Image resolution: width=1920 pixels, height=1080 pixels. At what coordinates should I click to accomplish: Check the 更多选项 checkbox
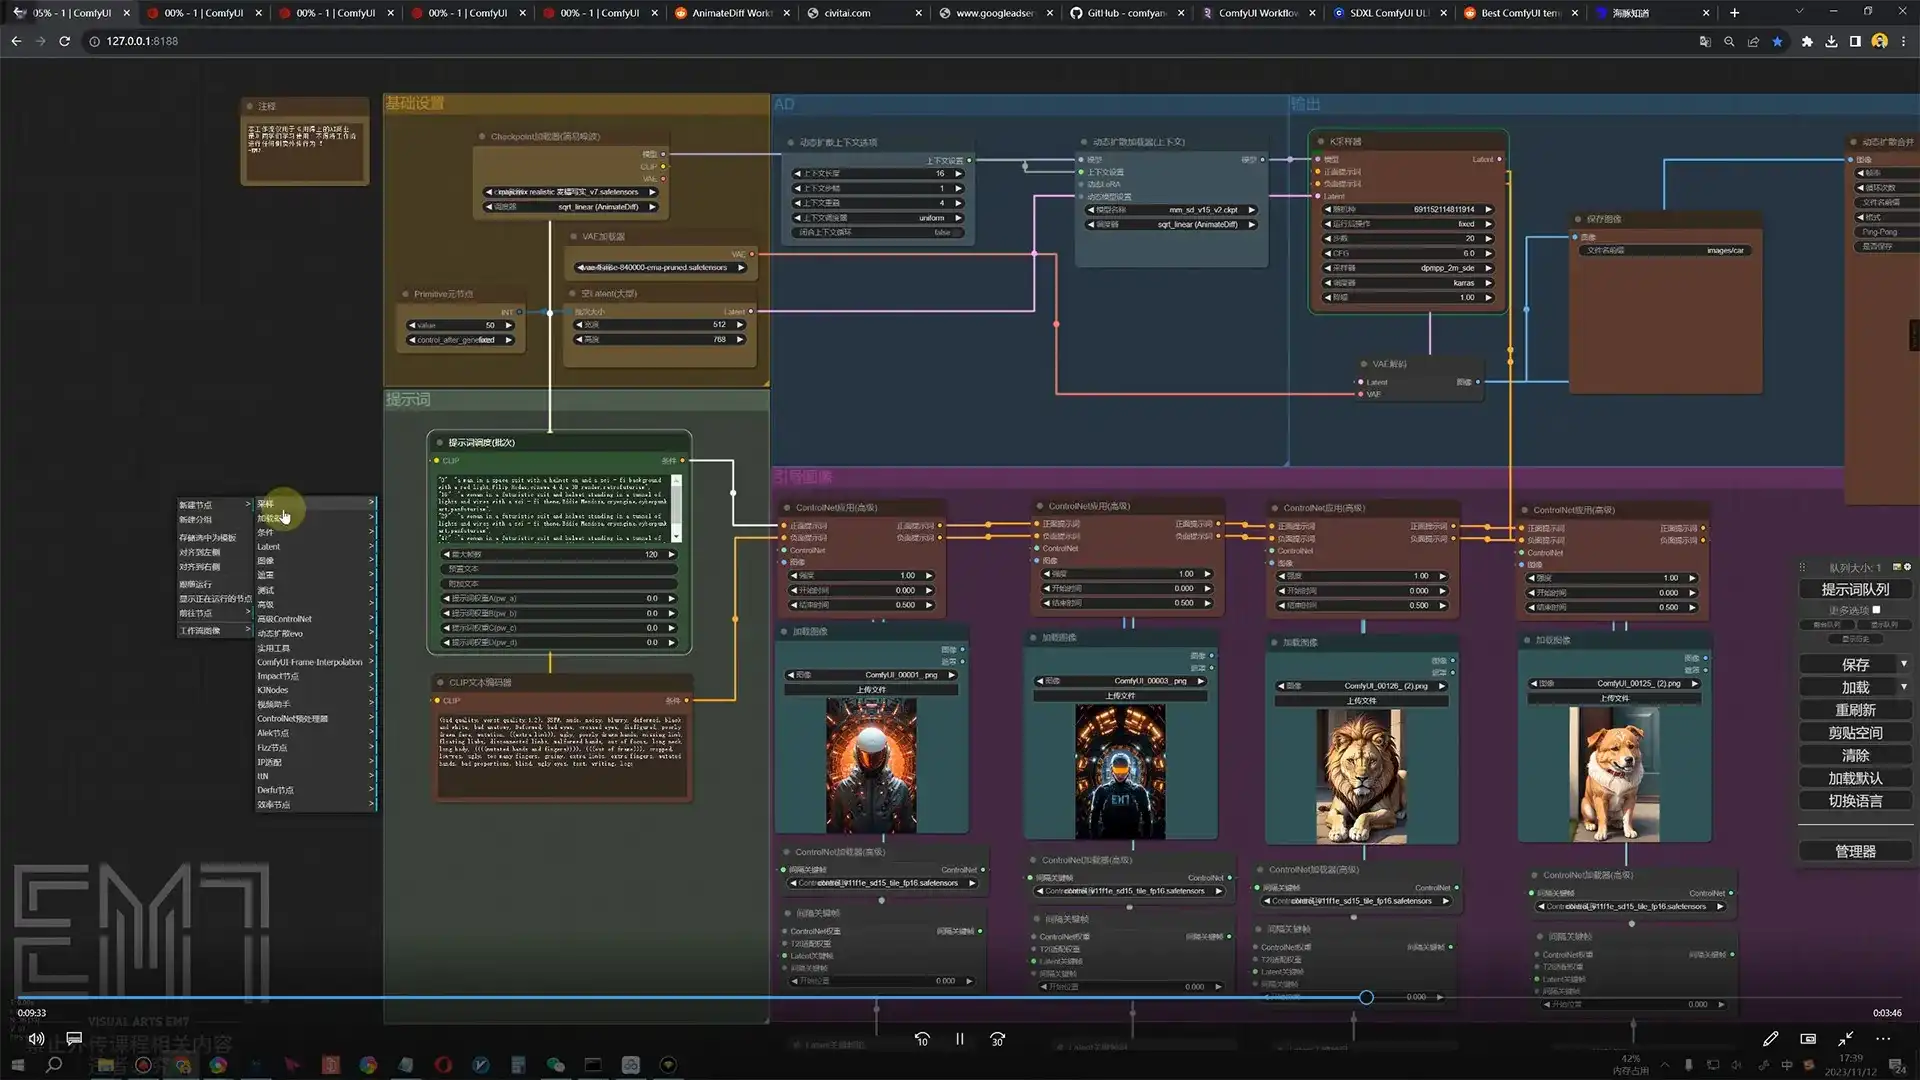1876,610
